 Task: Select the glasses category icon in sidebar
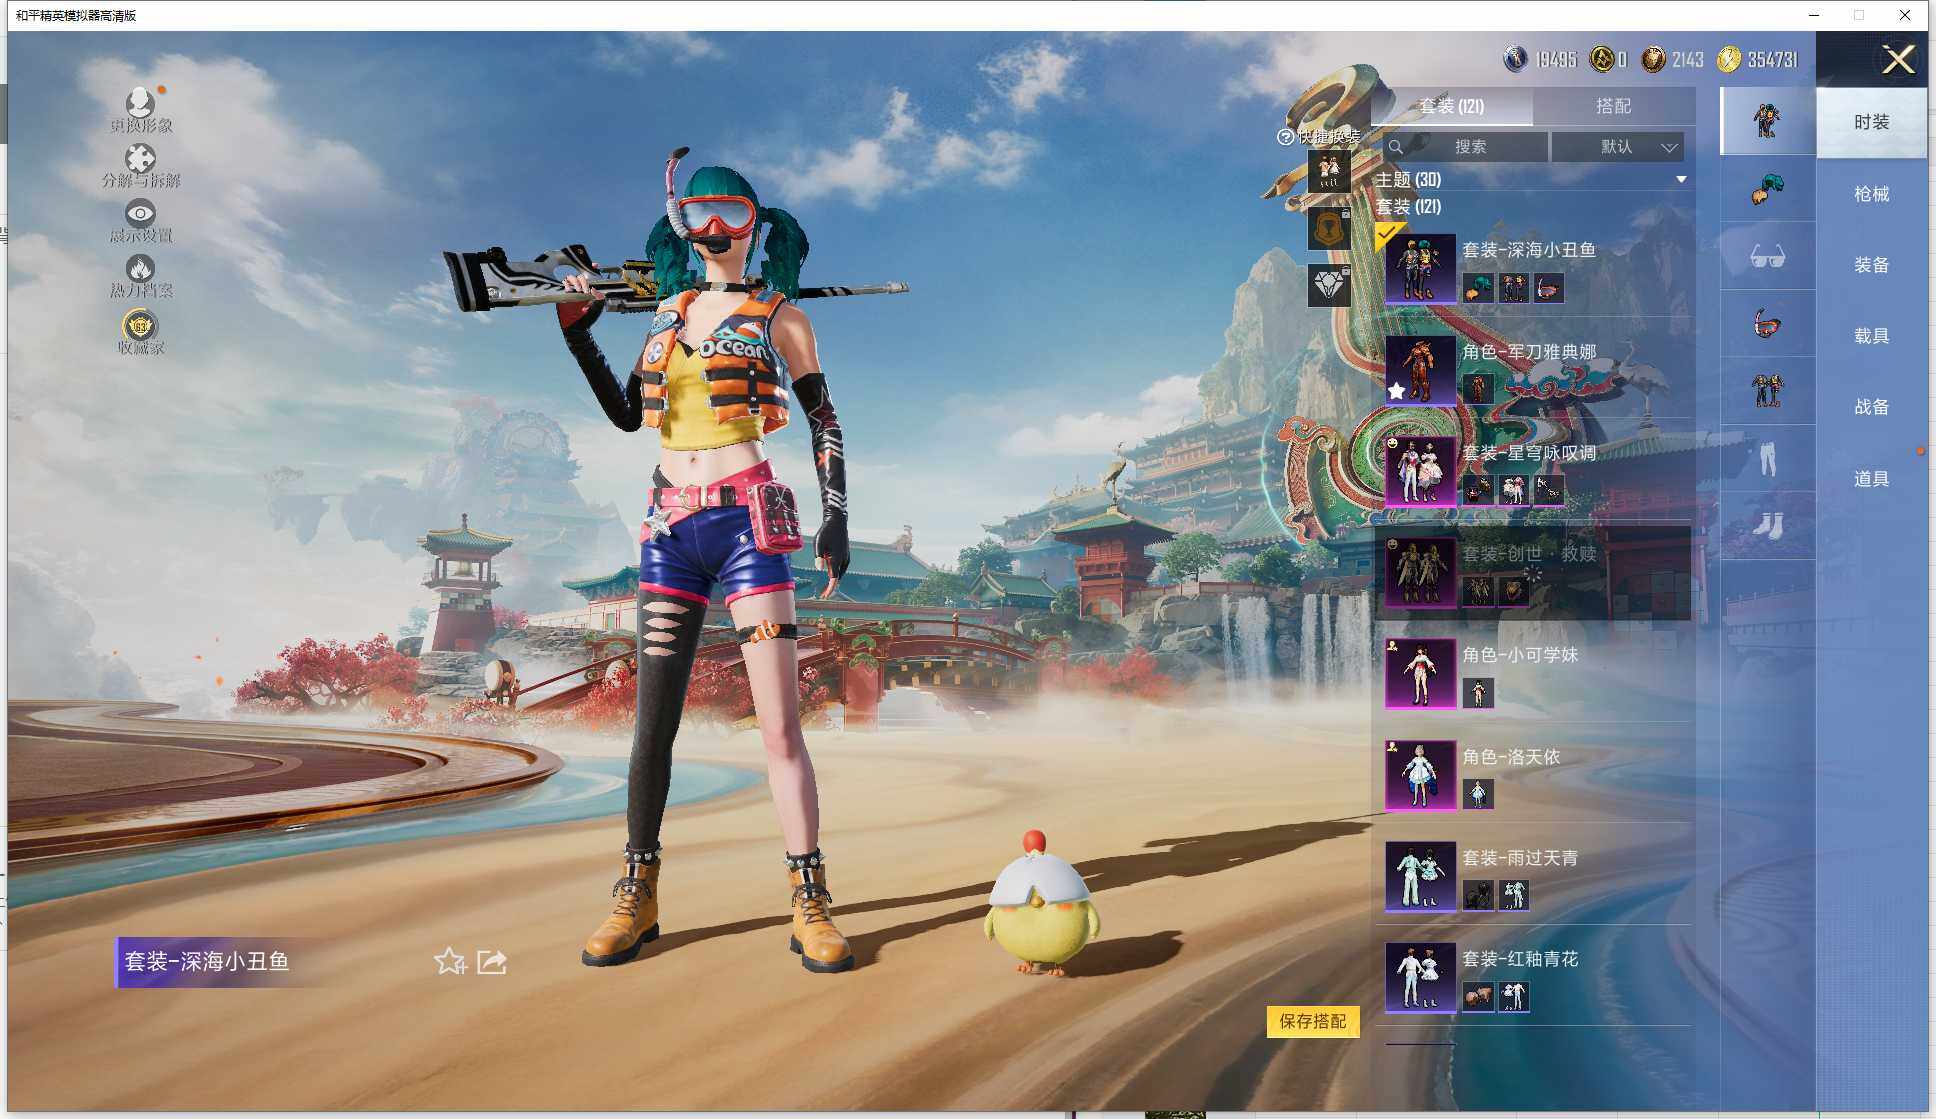pyautogui.click(x=1767, y=257)
